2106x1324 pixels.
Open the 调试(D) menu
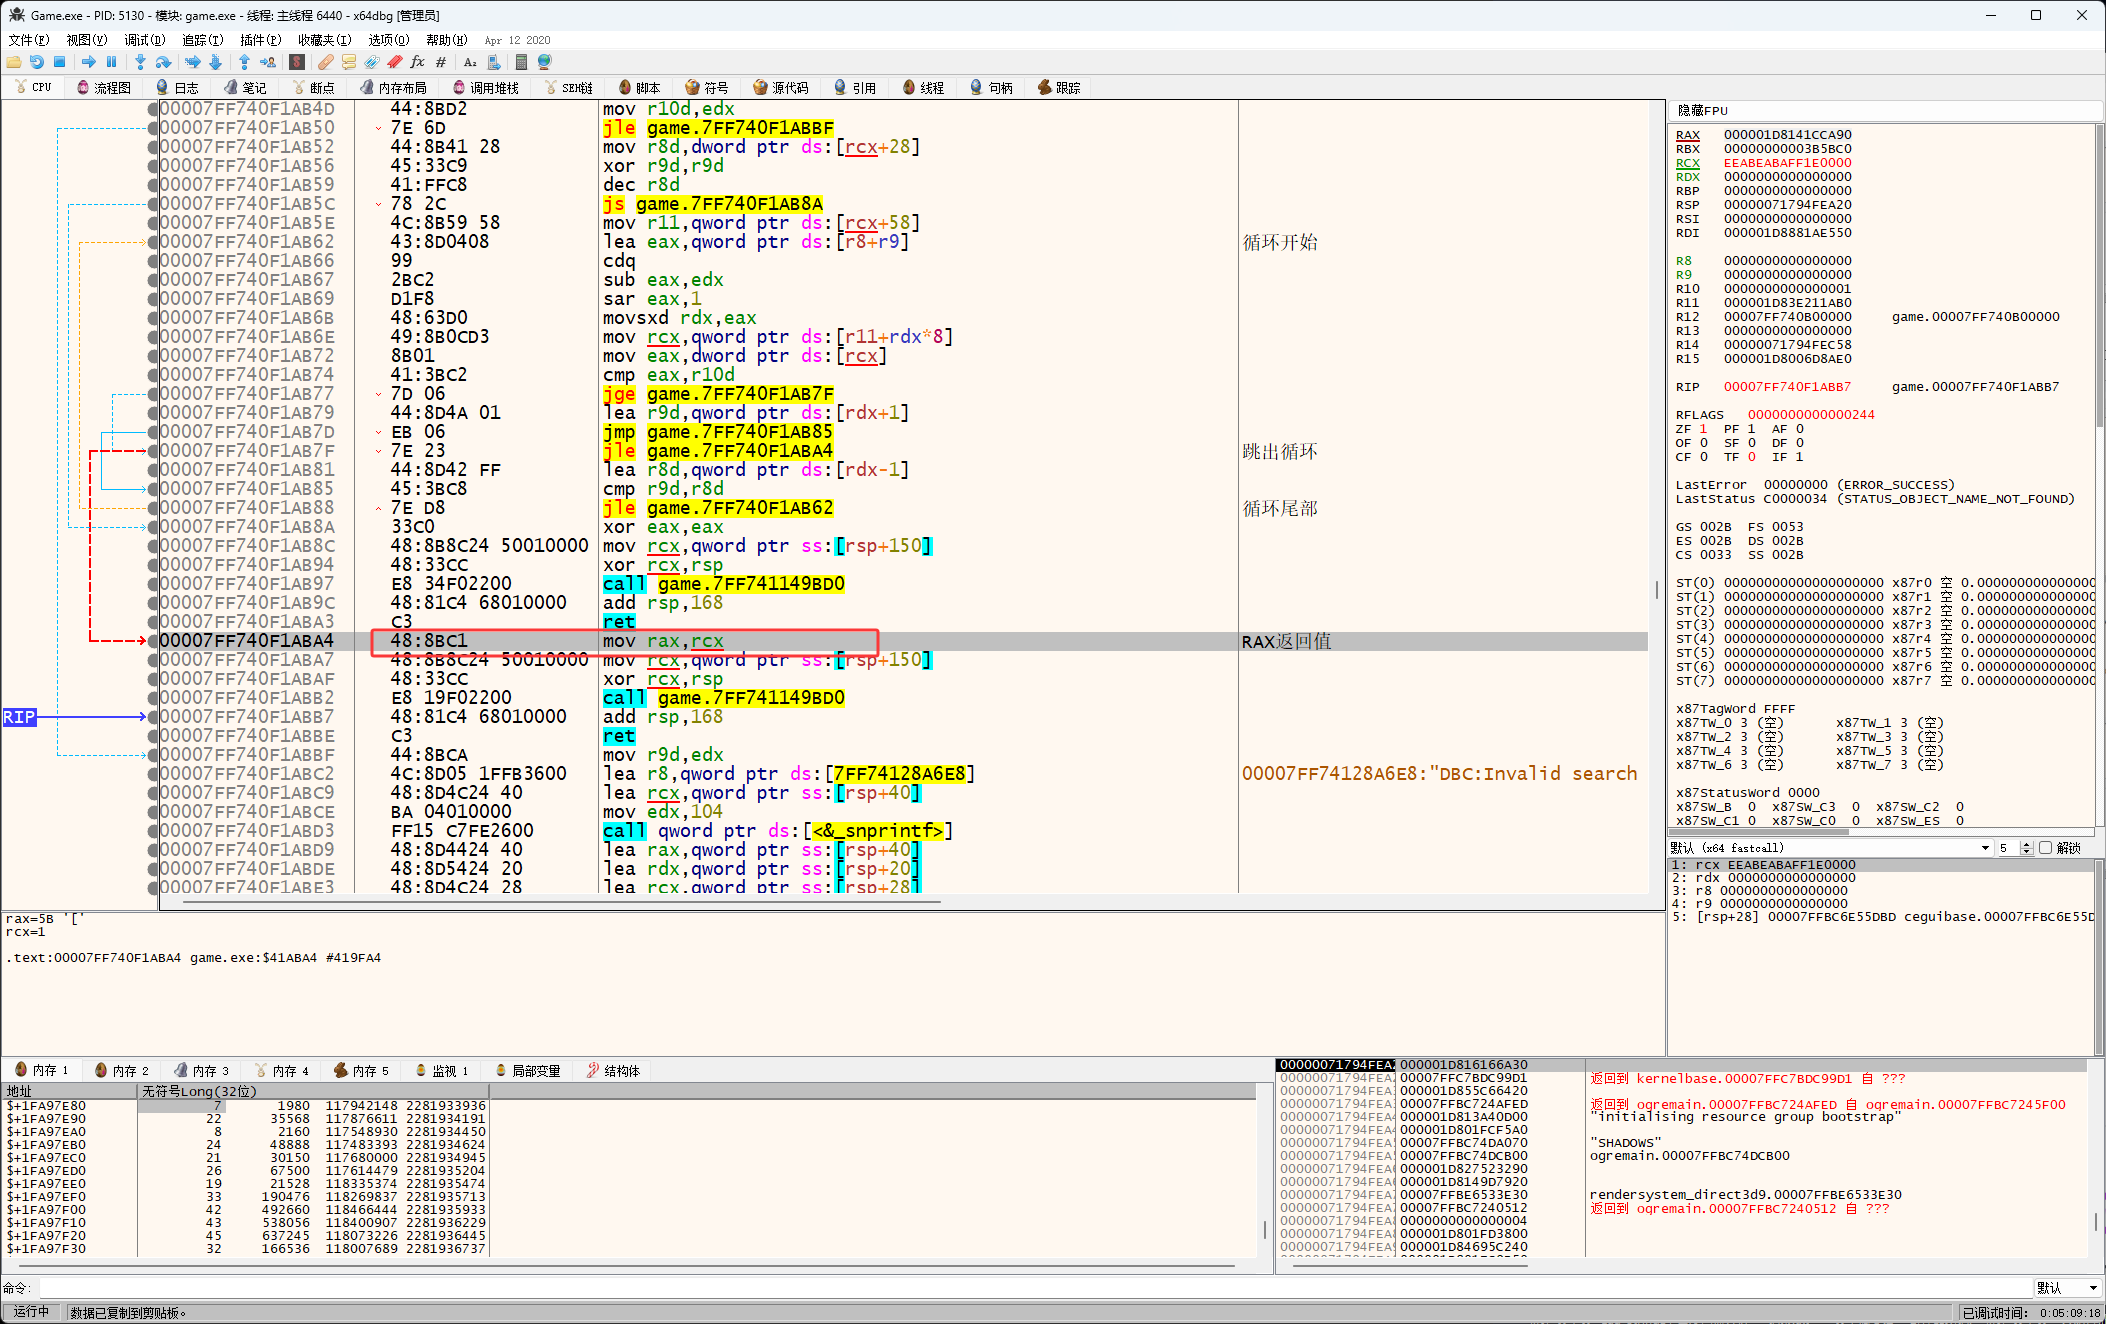coord(144,40)
